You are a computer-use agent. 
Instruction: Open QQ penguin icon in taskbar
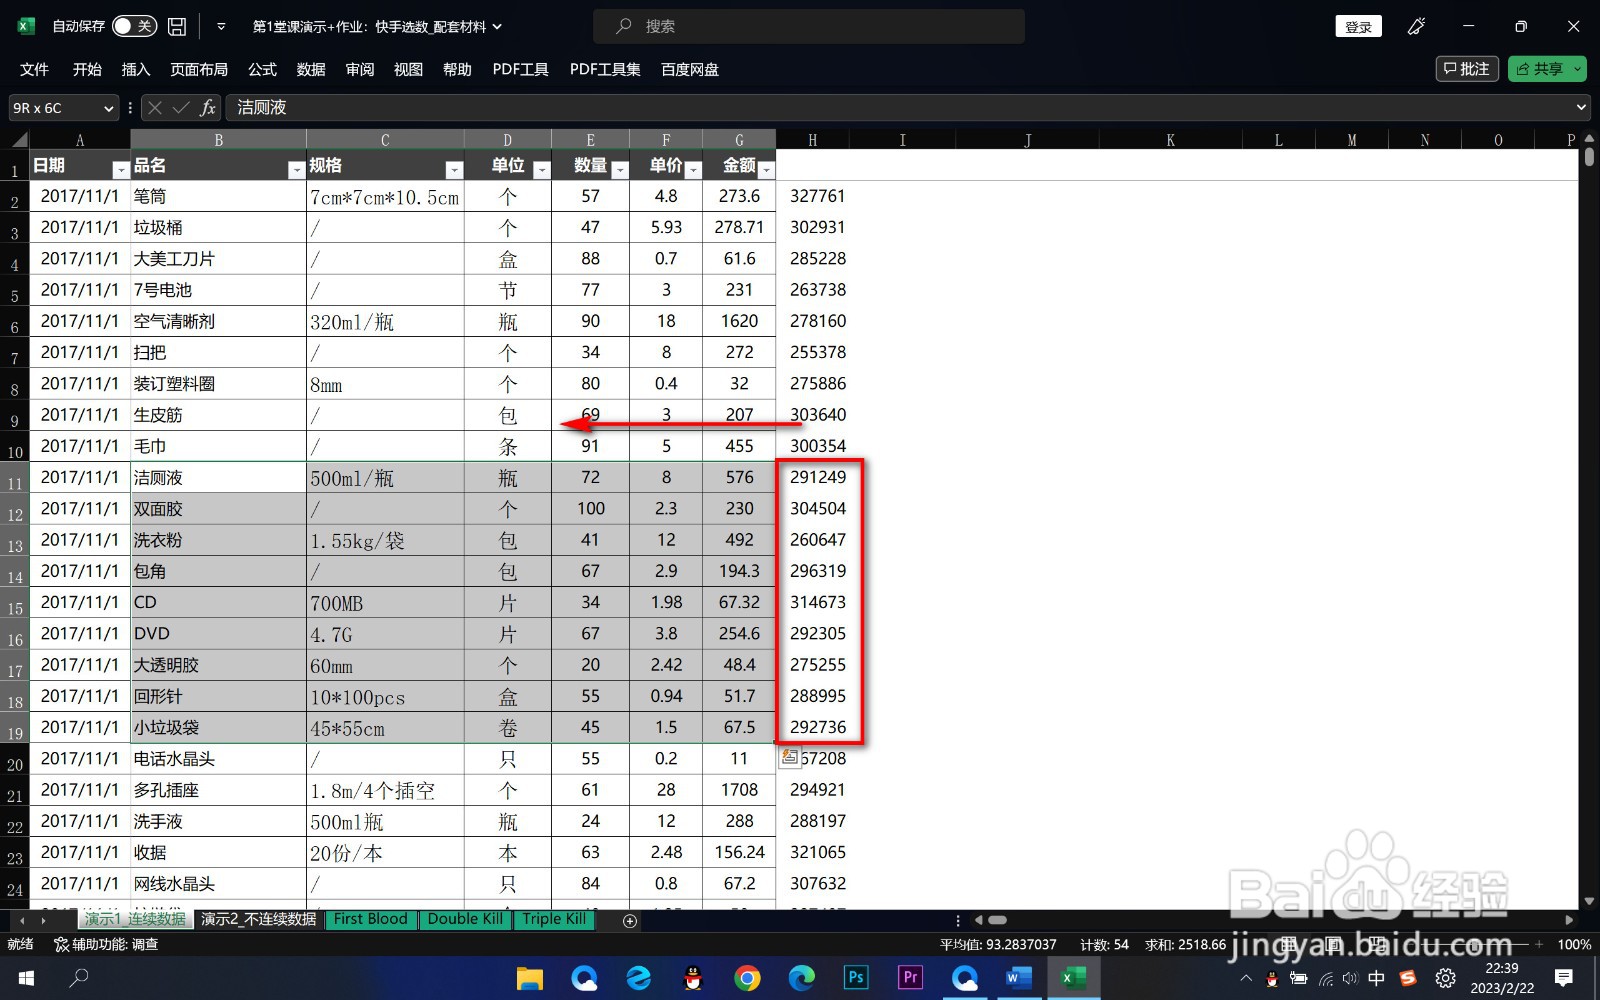(x=692, y=978)
